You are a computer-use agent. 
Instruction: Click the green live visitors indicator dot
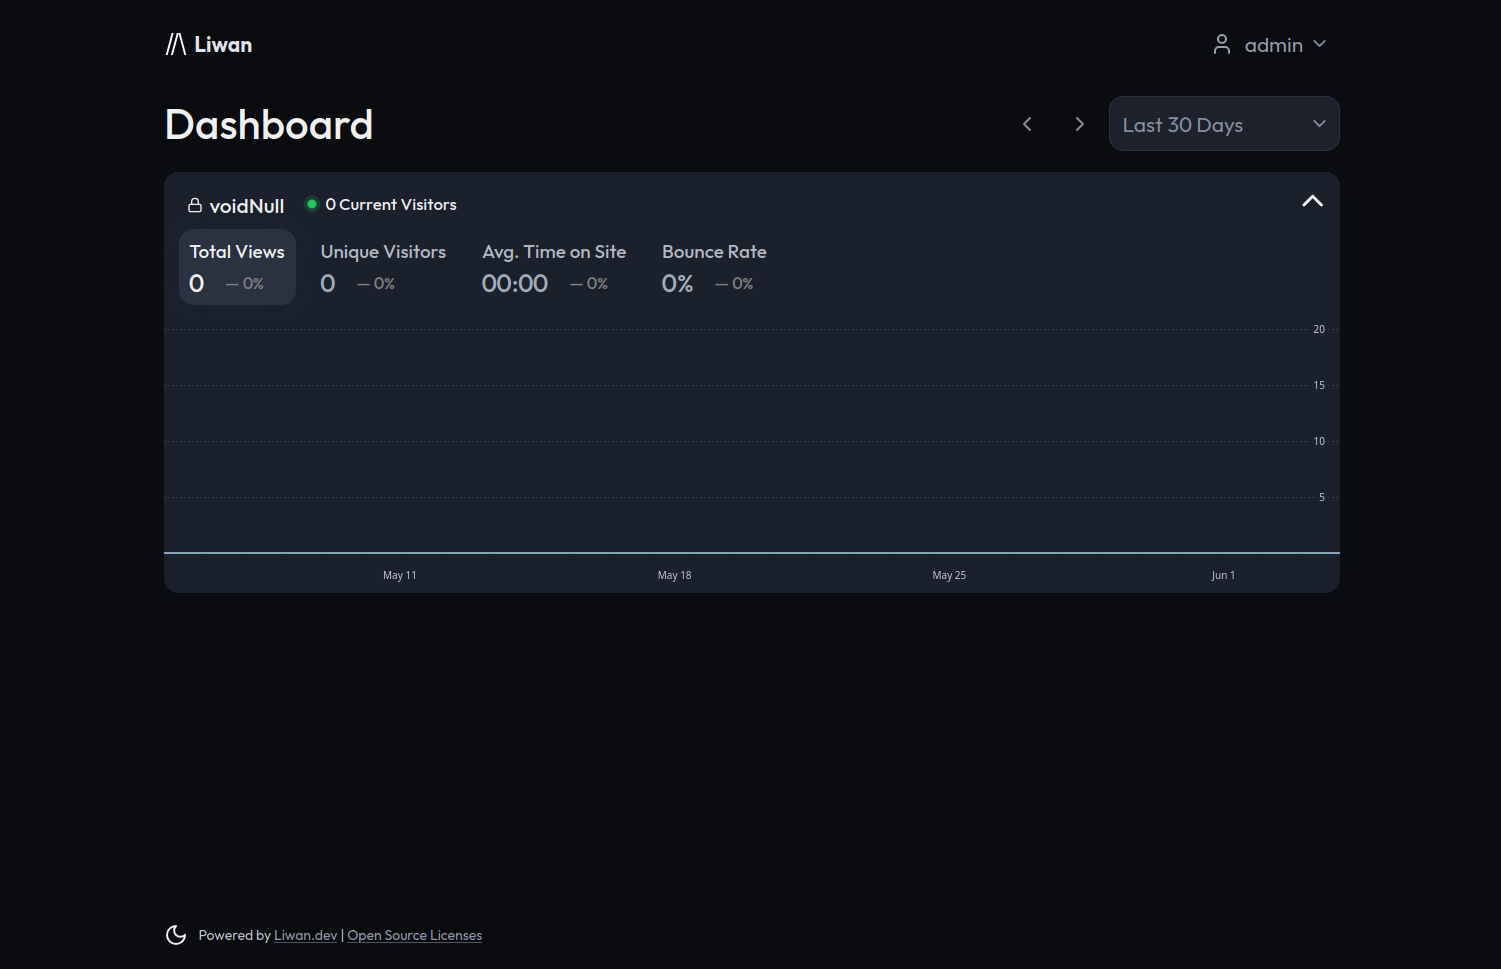click(312, 204)
